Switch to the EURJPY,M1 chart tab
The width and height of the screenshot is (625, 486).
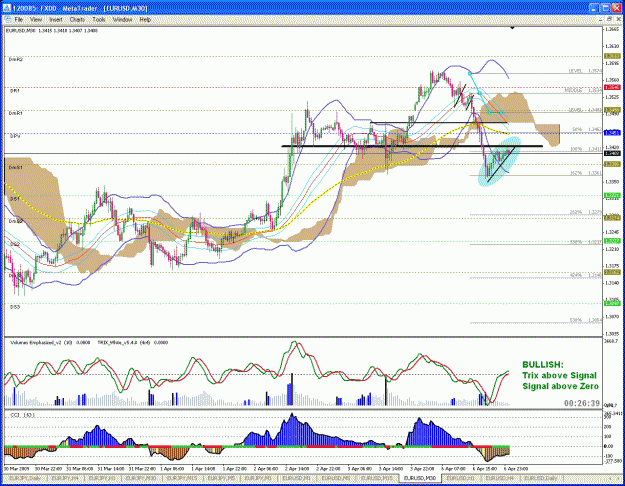coord(258,478)
